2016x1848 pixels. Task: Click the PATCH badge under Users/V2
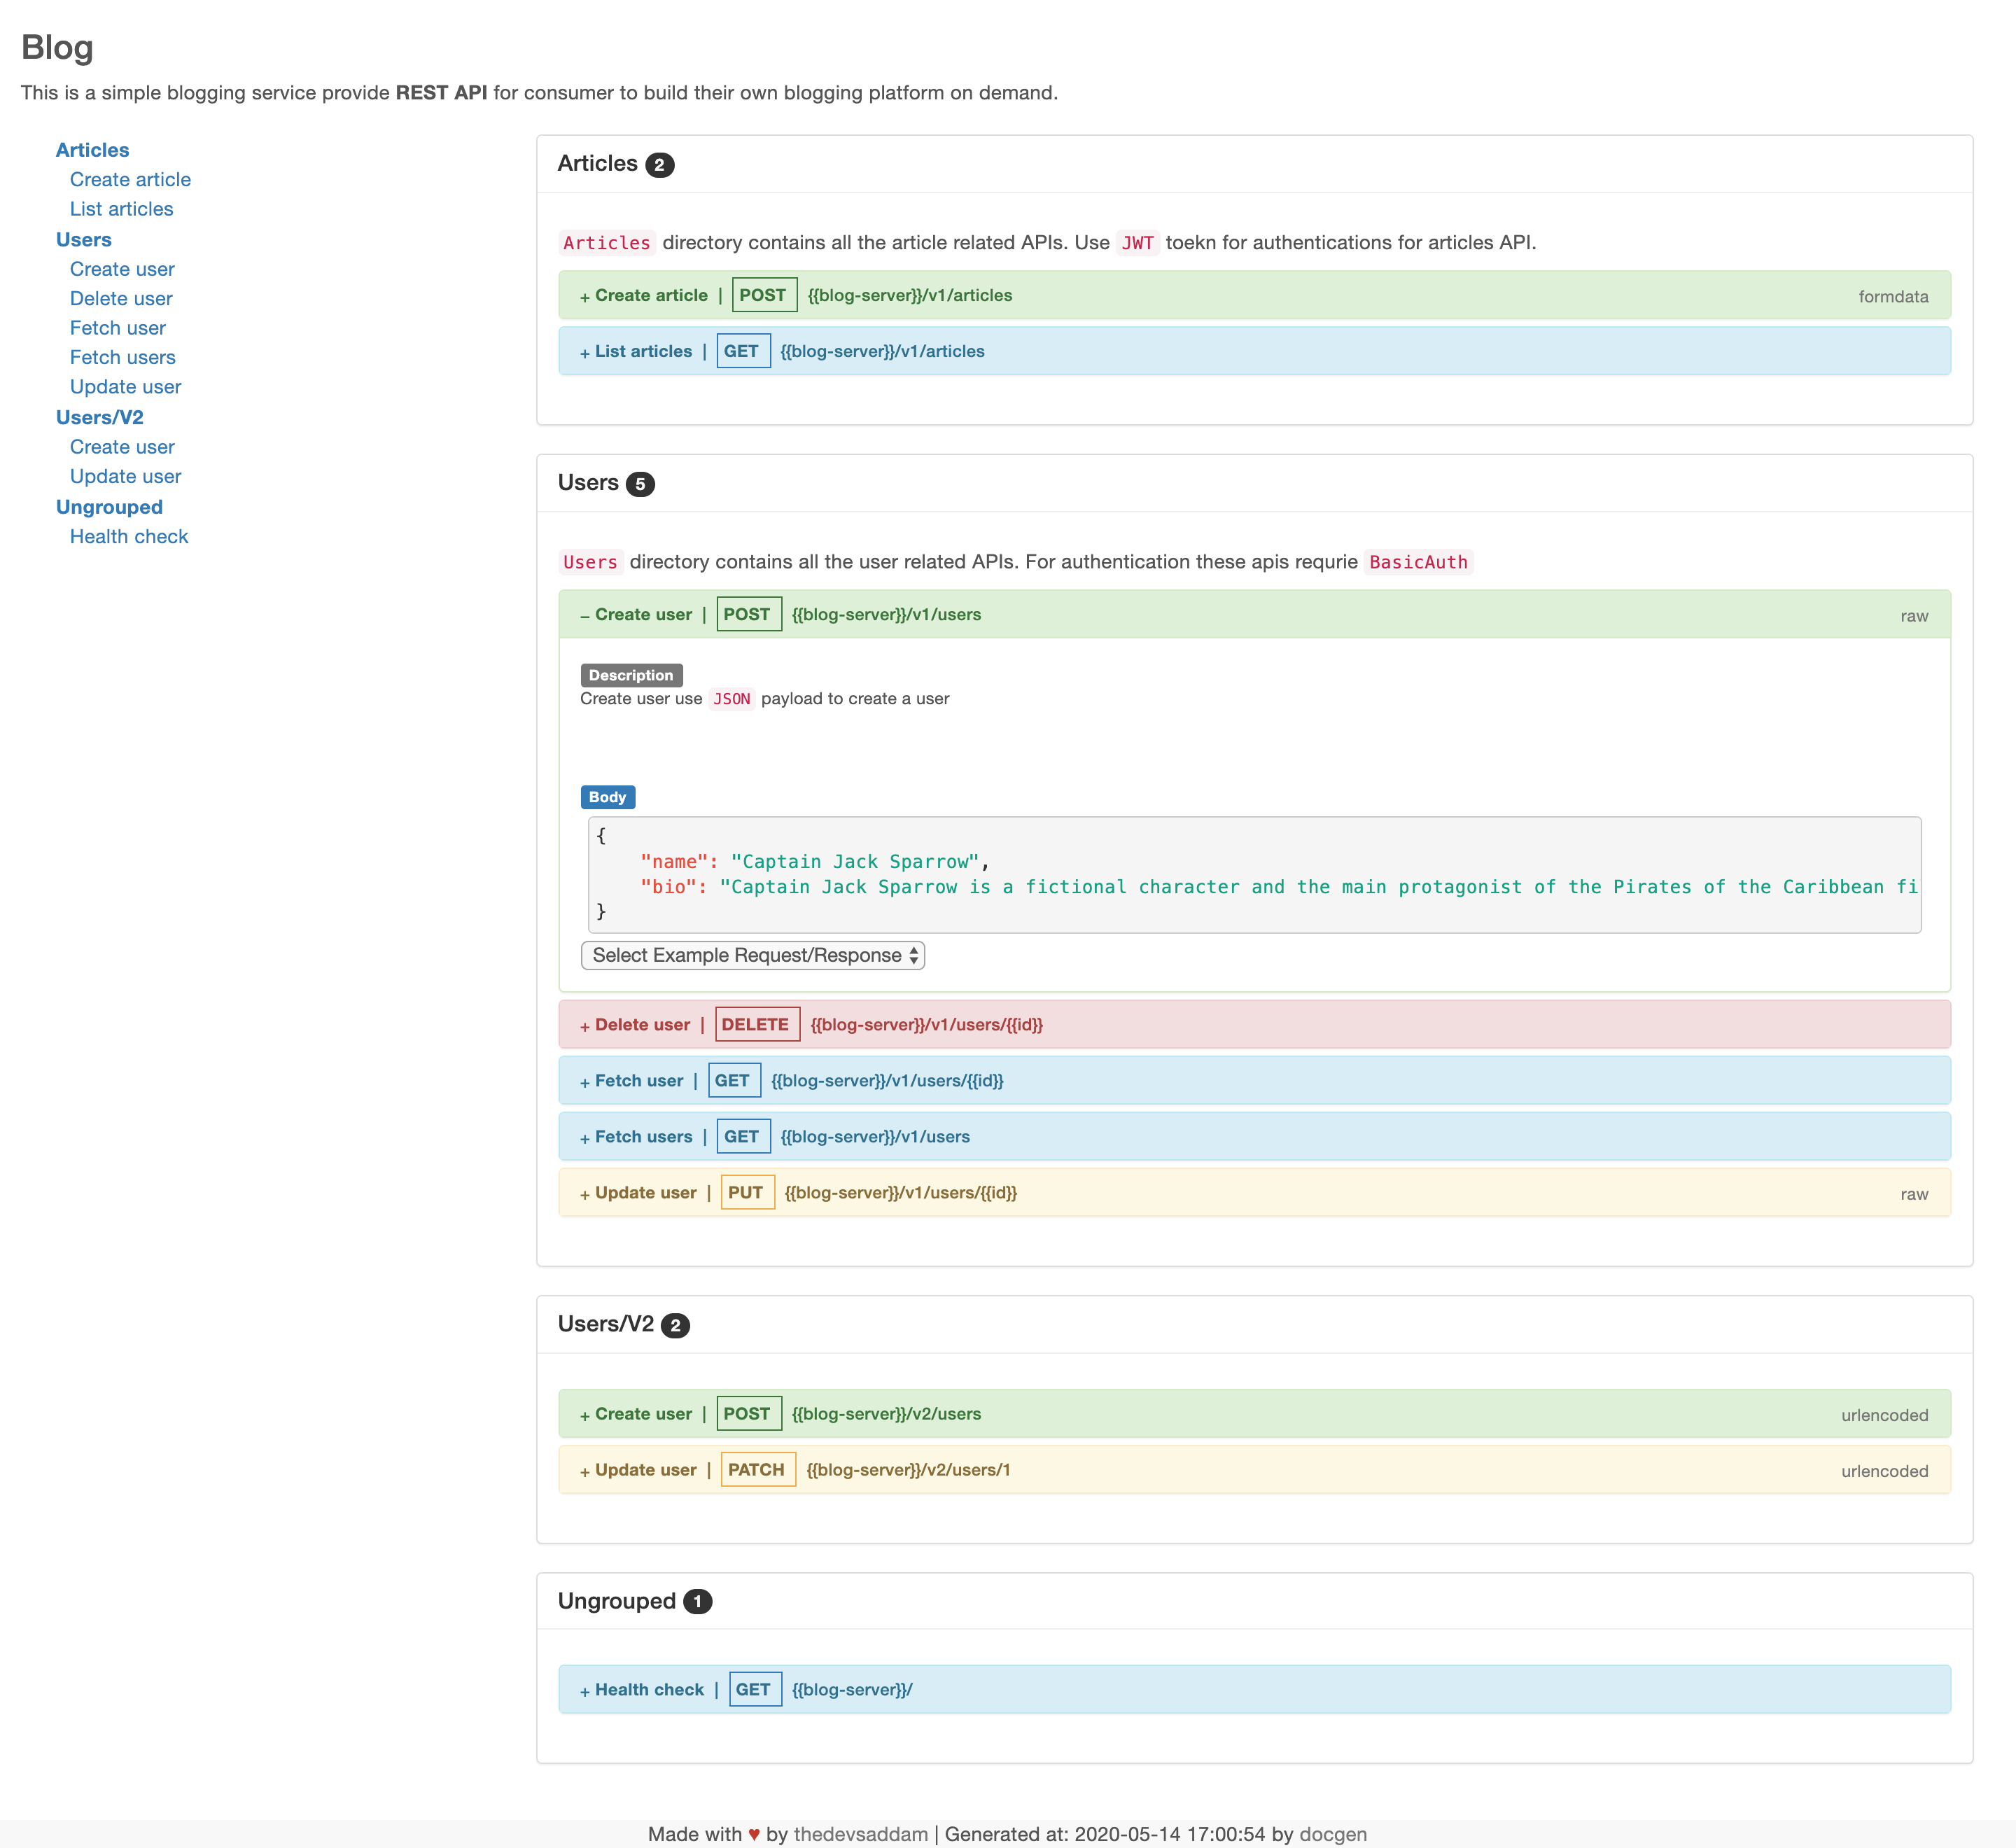[x=757, y=1470]
